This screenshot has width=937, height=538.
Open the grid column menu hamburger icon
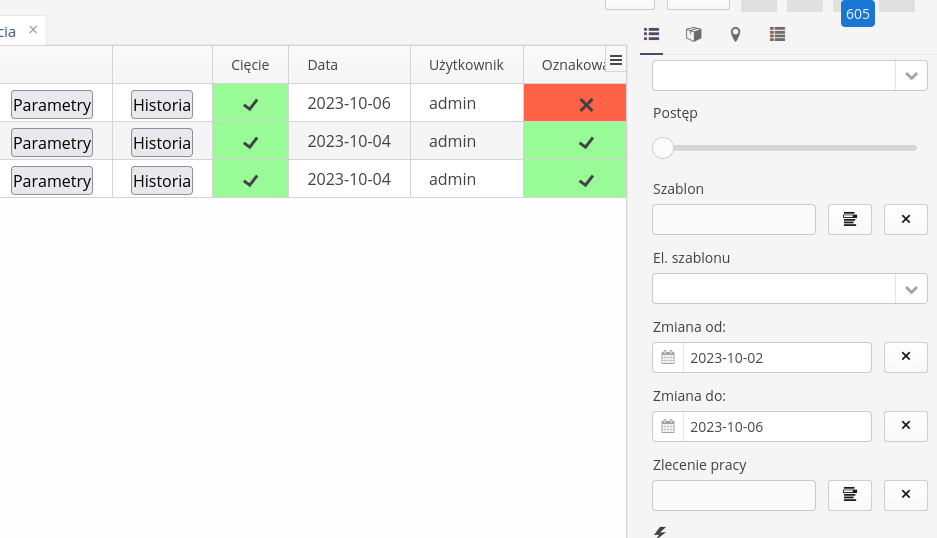[616, 60]
